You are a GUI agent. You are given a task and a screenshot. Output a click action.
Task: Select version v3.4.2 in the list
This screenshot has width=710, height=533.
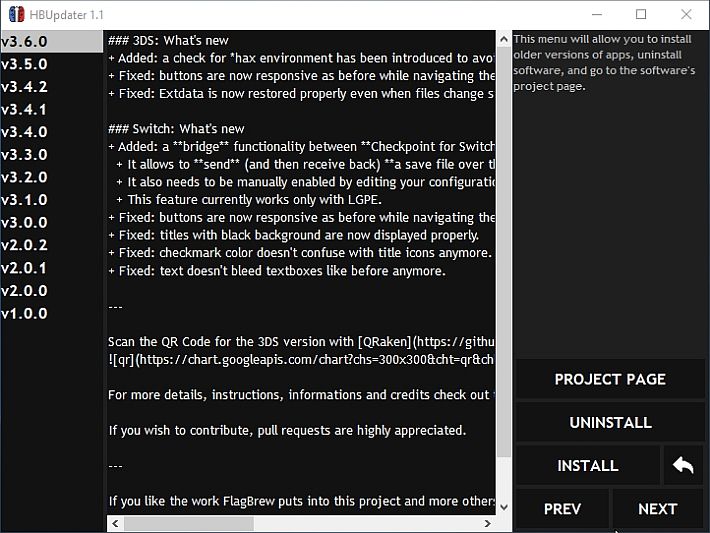click(x=52, y=86)
